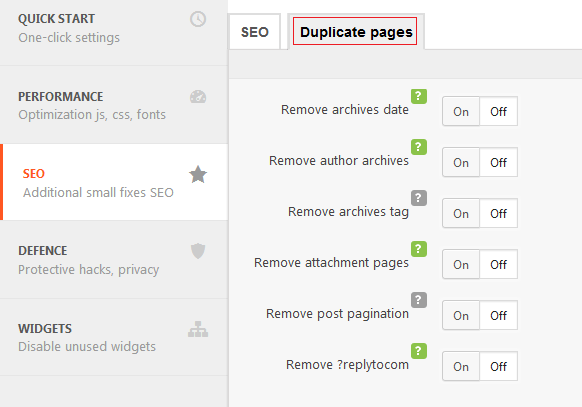Viewport: 582px width, 407px height.
Task: Switch to the SEO tab
Action: [255, 32]
